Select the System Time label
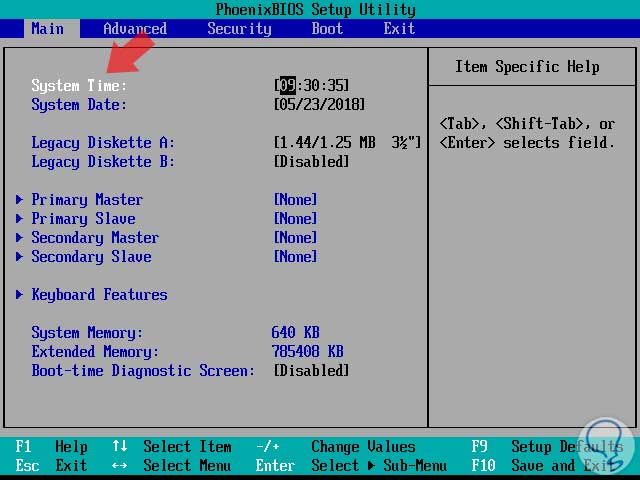Viewport: 640px width, 480px height. (79, 86)
